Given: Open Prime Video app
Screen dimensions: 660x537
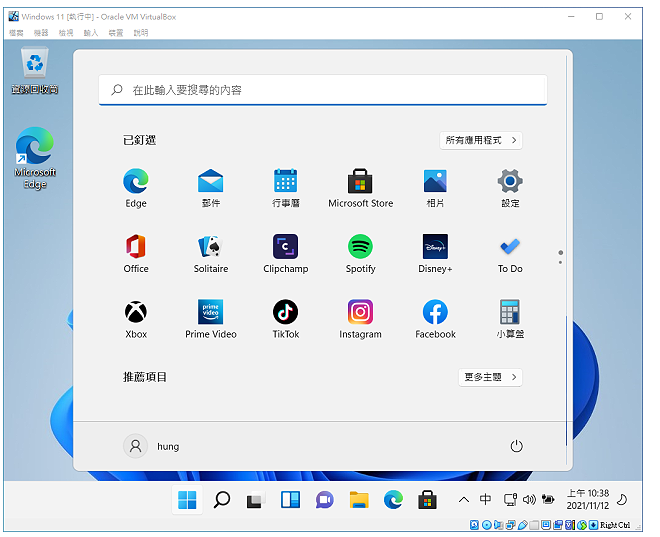Looking at the screenshot, I should (210, 319).
